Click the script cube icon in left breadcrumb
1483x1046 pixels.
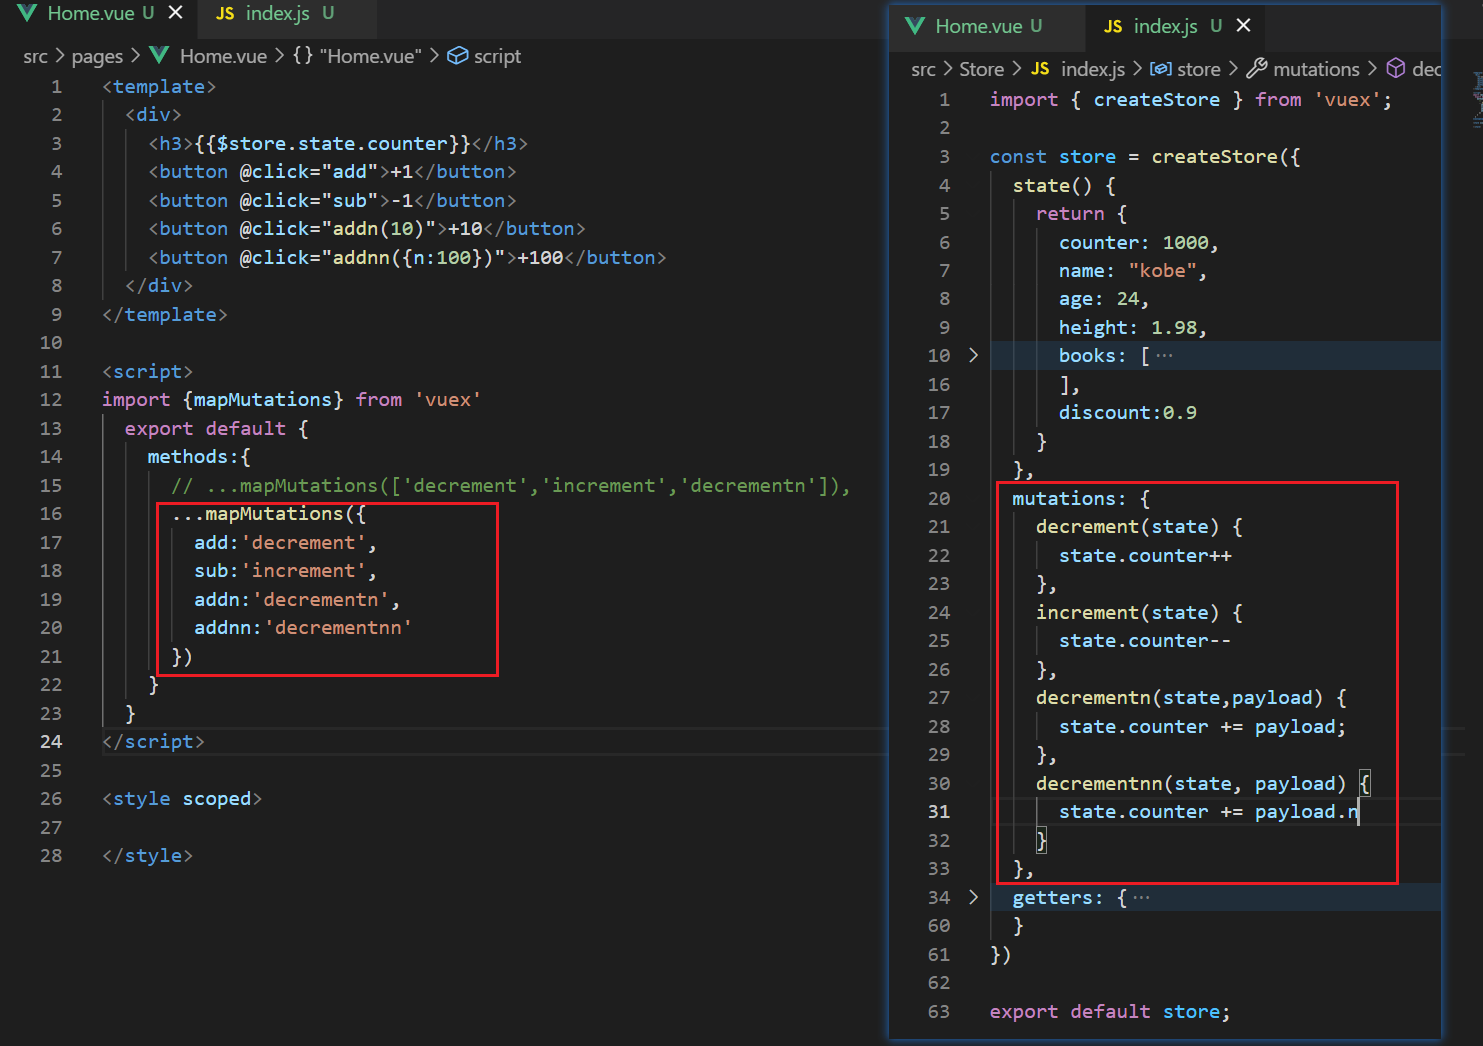click(x=457, y=56)
